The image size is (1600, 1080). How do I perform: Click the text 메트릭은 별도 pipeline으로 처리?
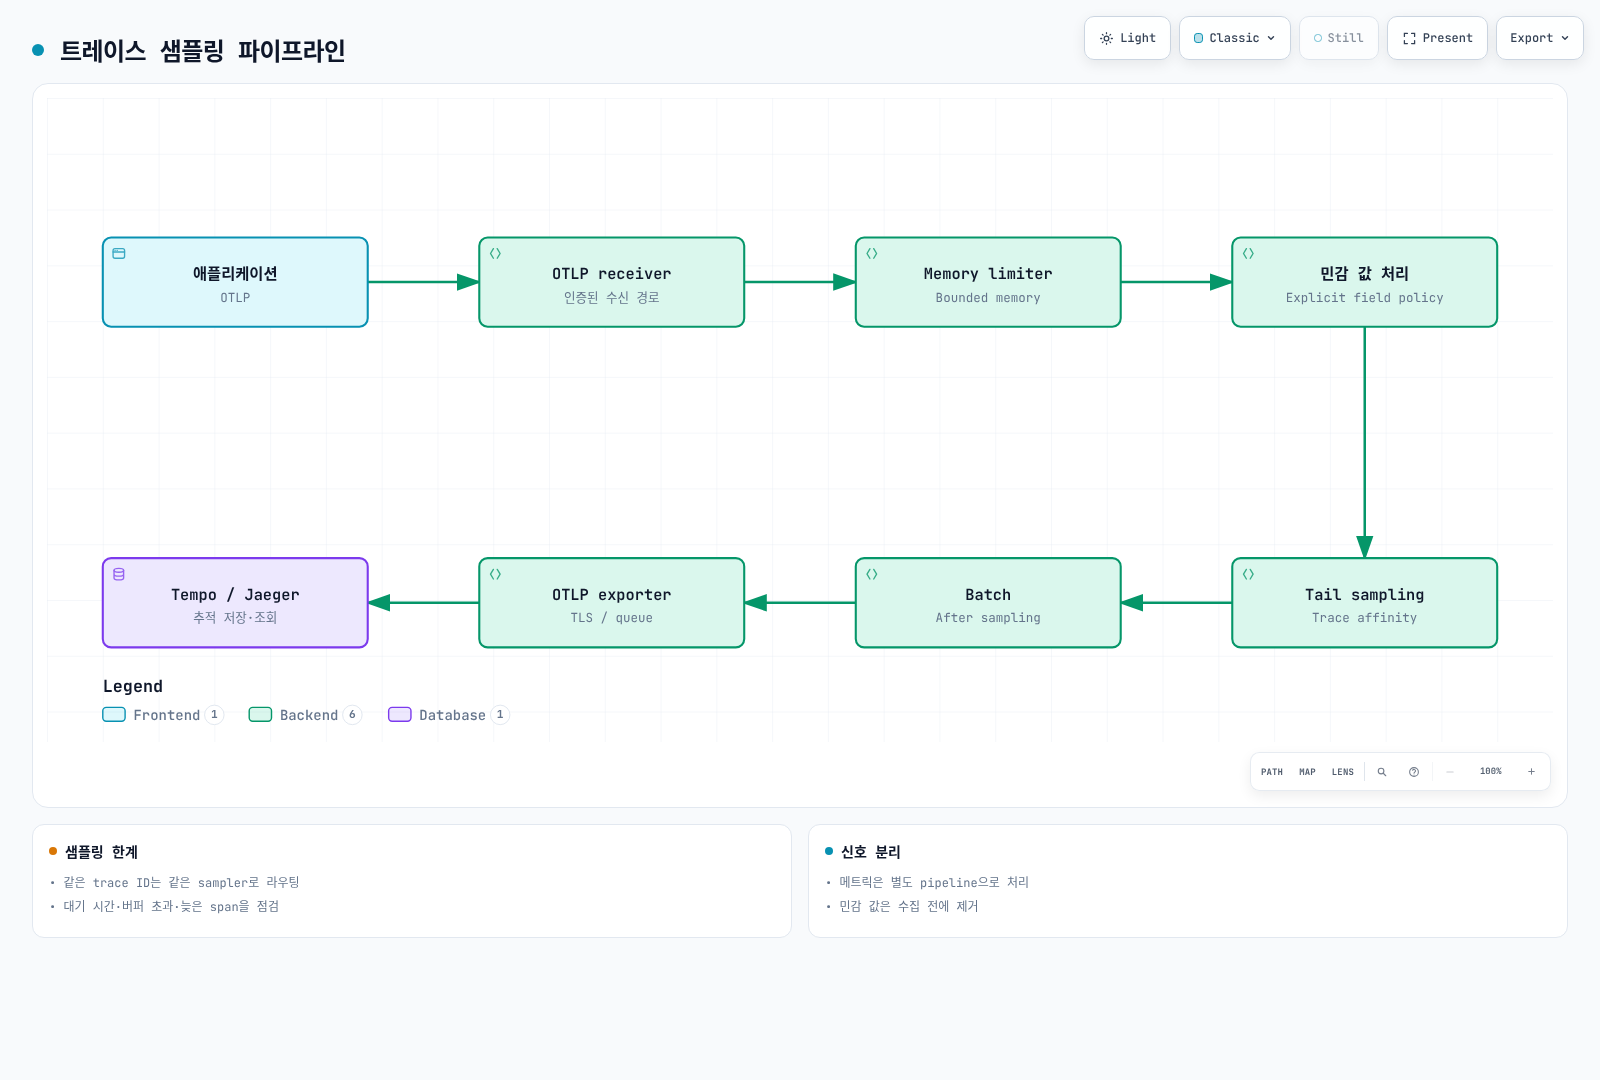(x=934, y=882)
